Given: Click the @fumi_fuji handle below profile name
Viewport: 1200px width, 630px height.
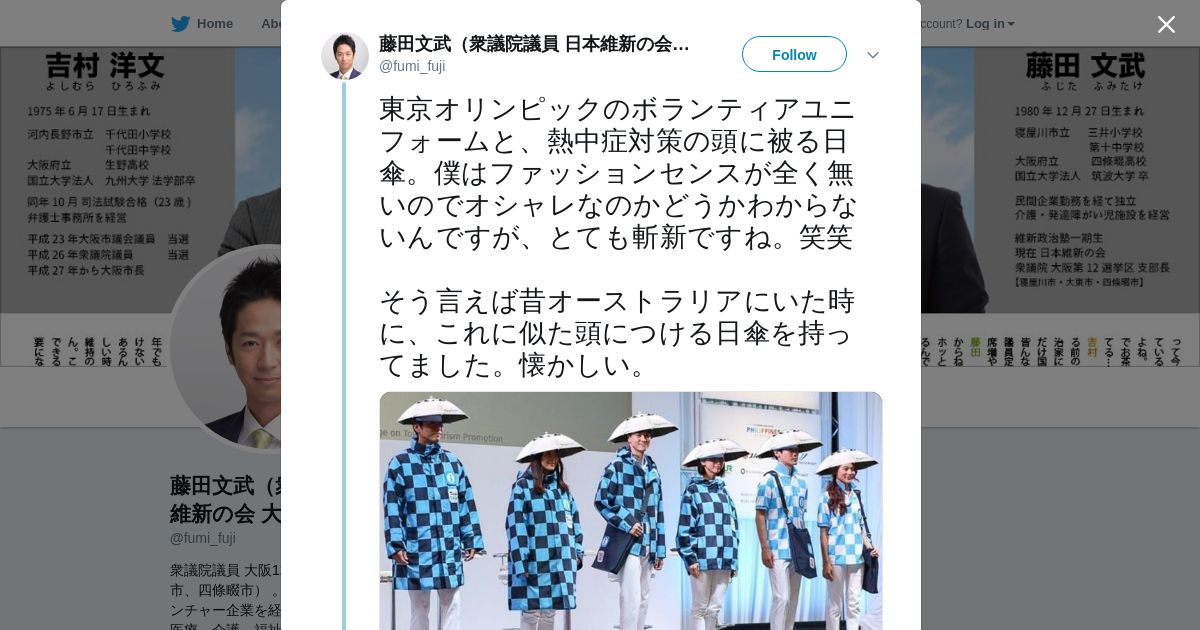Looking at the screenshot, I should (203, 538).
